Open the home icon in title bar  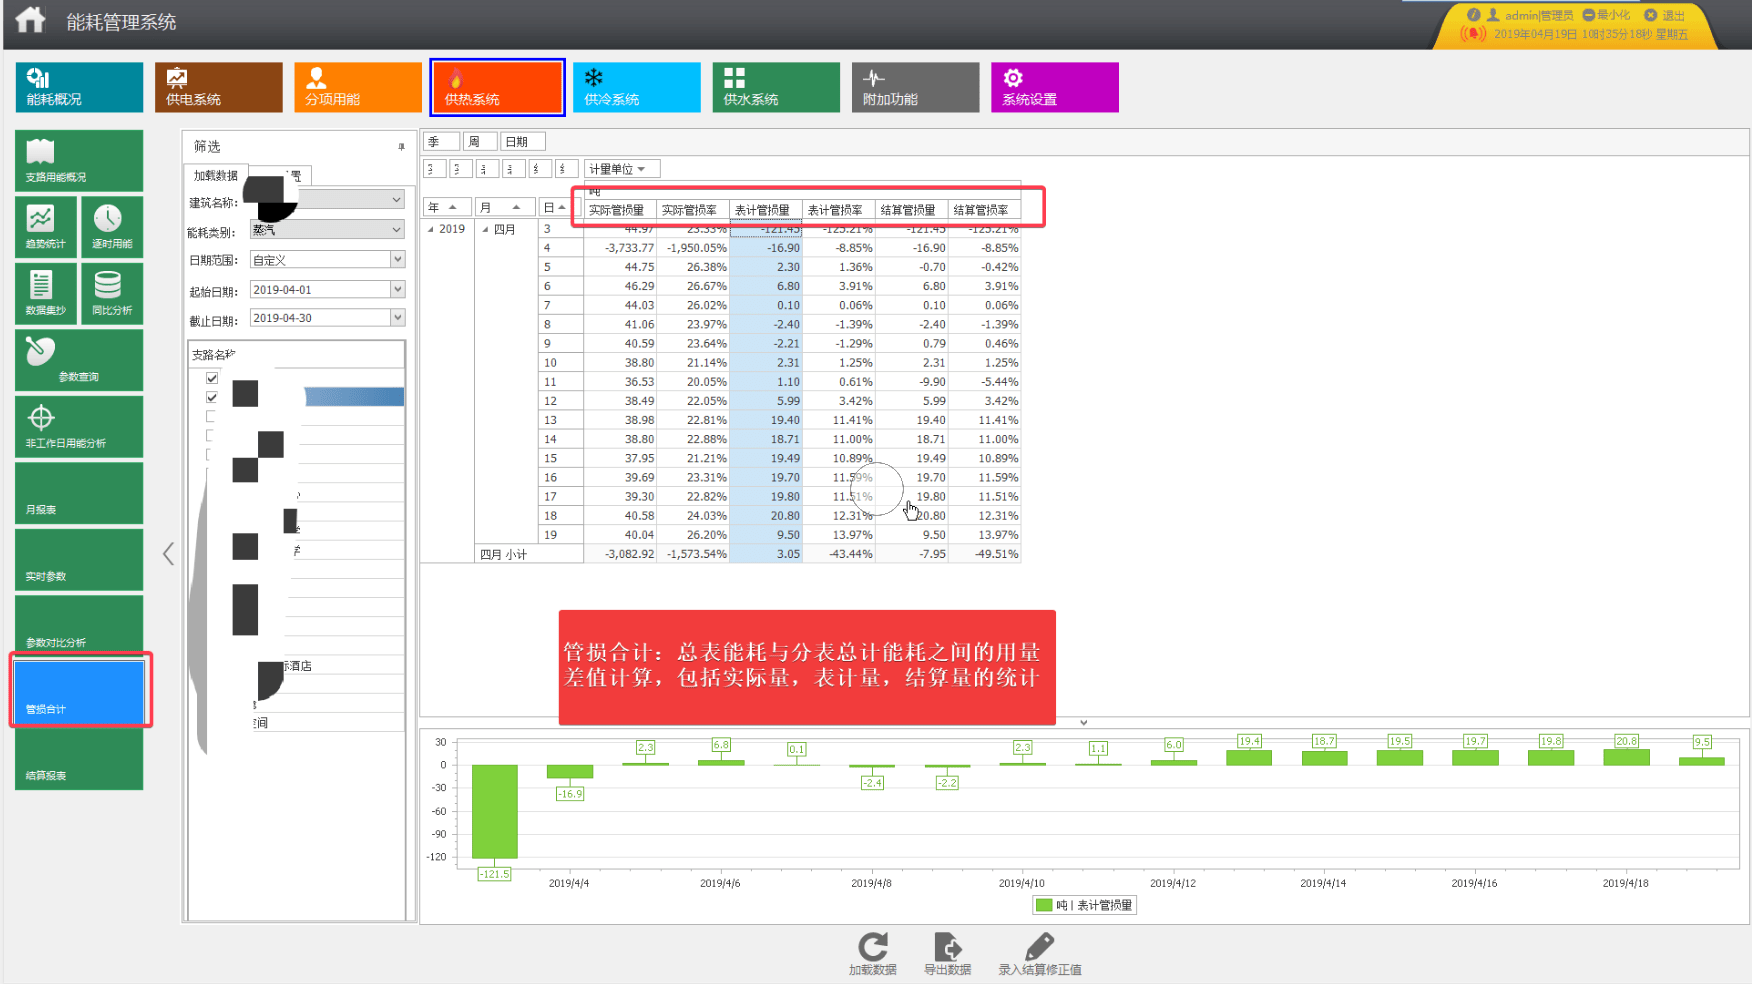pyautogui.click(x=30, y=20)
